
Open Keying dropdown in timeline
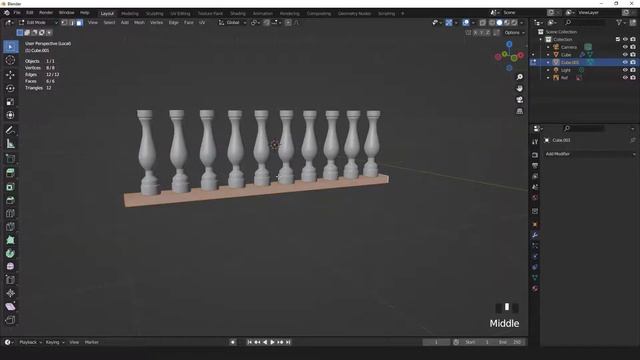point(55,342)
